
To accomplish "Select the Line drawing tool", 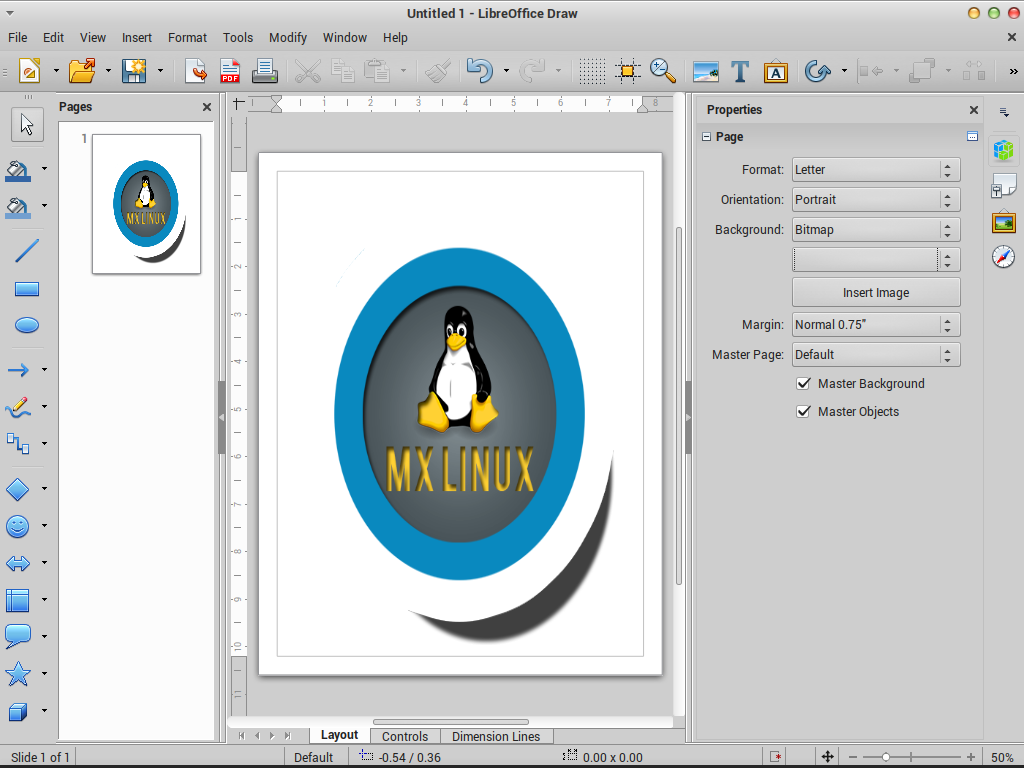I will click(27, 251).
